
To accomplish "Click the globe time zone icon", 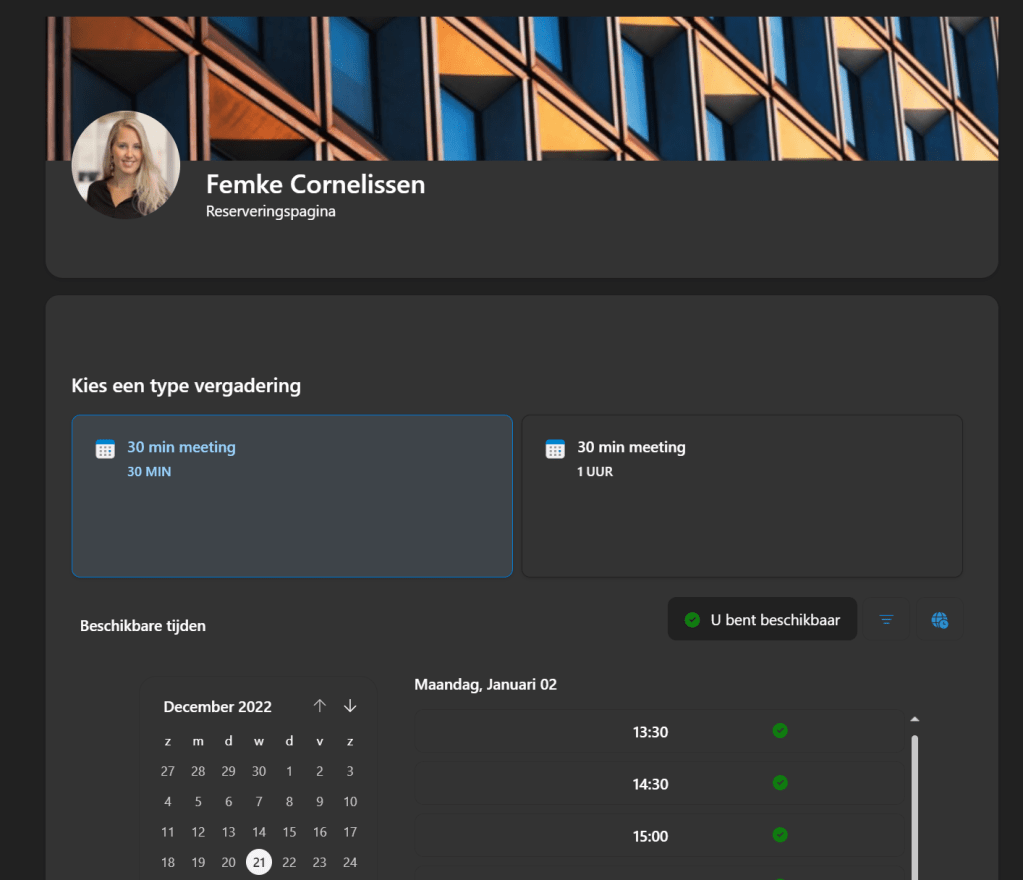I will click(939, 620).
